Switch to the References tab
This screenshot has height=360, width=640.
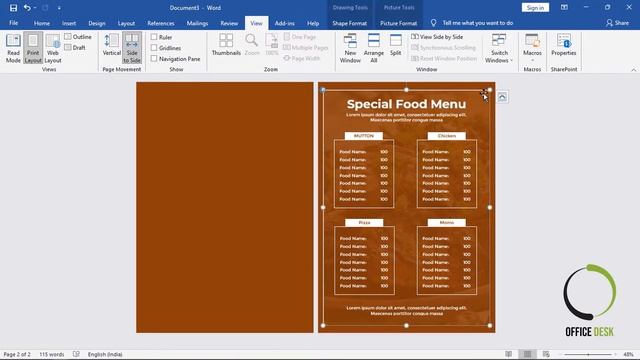[x=161, y=23]
